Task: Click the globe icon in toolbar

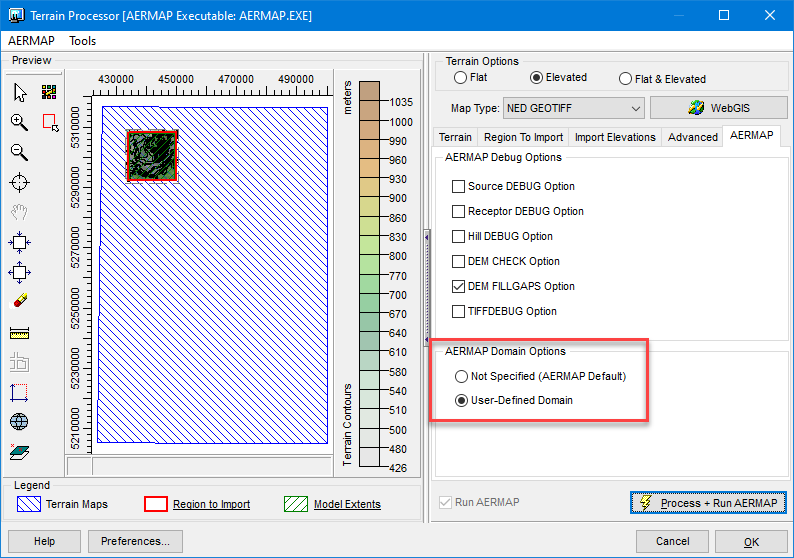Action: point(19,422)
